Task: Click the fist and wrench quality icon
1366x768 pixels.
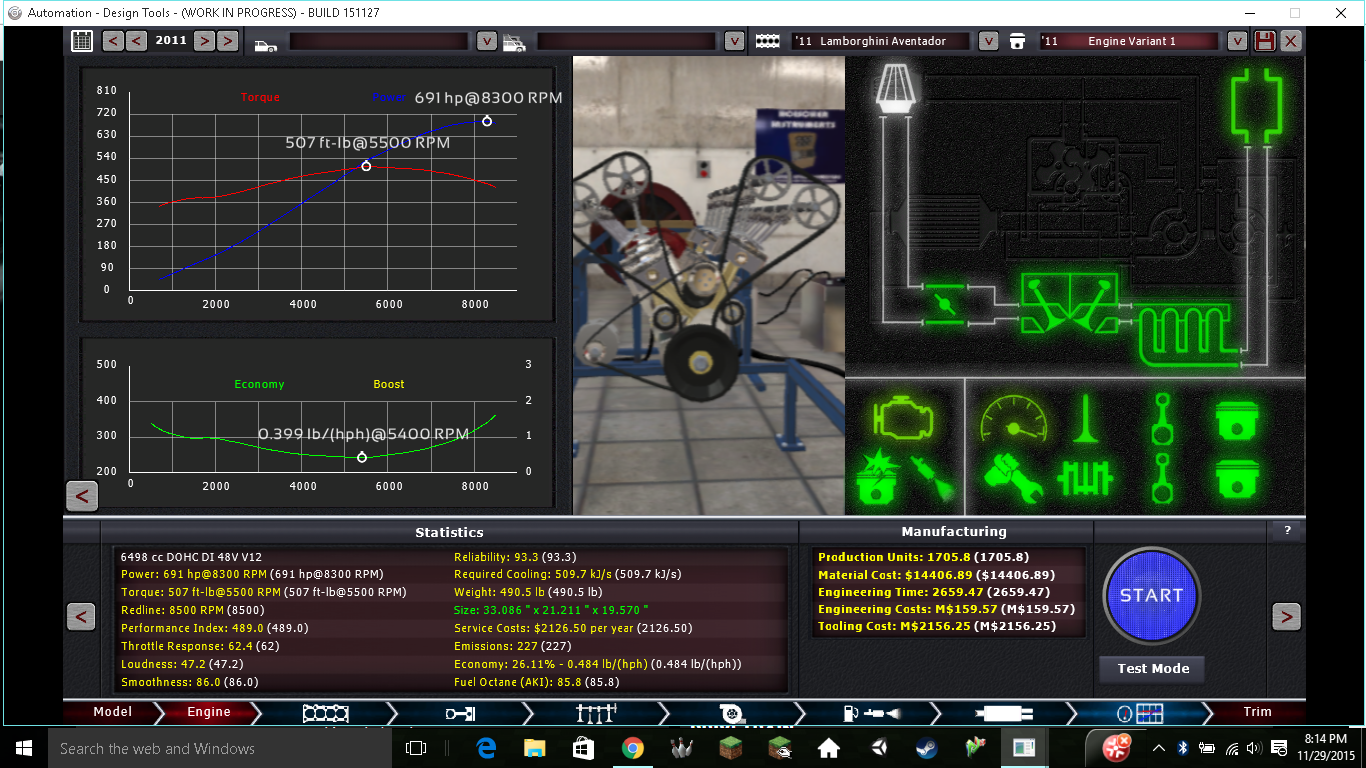Action: coord(1012,478)
